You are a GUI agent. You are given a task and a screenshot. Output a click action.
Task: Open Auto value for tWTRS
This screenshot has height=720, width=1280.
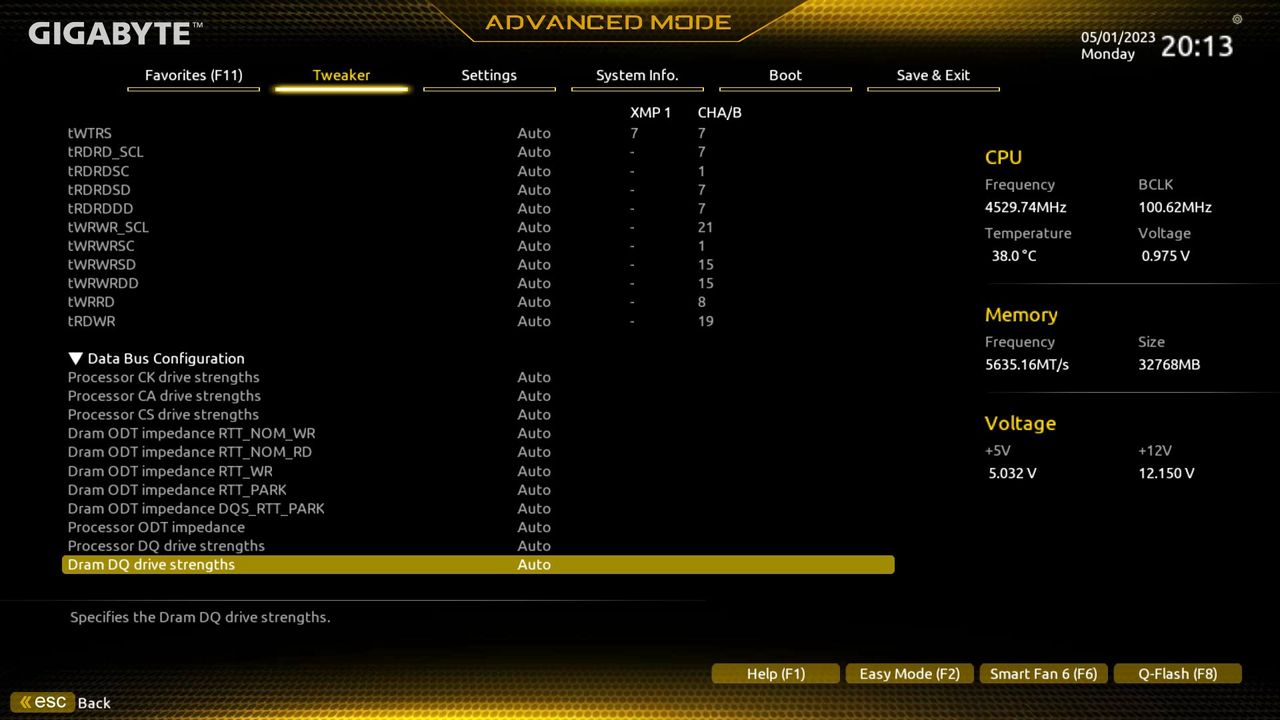[534, 133]
